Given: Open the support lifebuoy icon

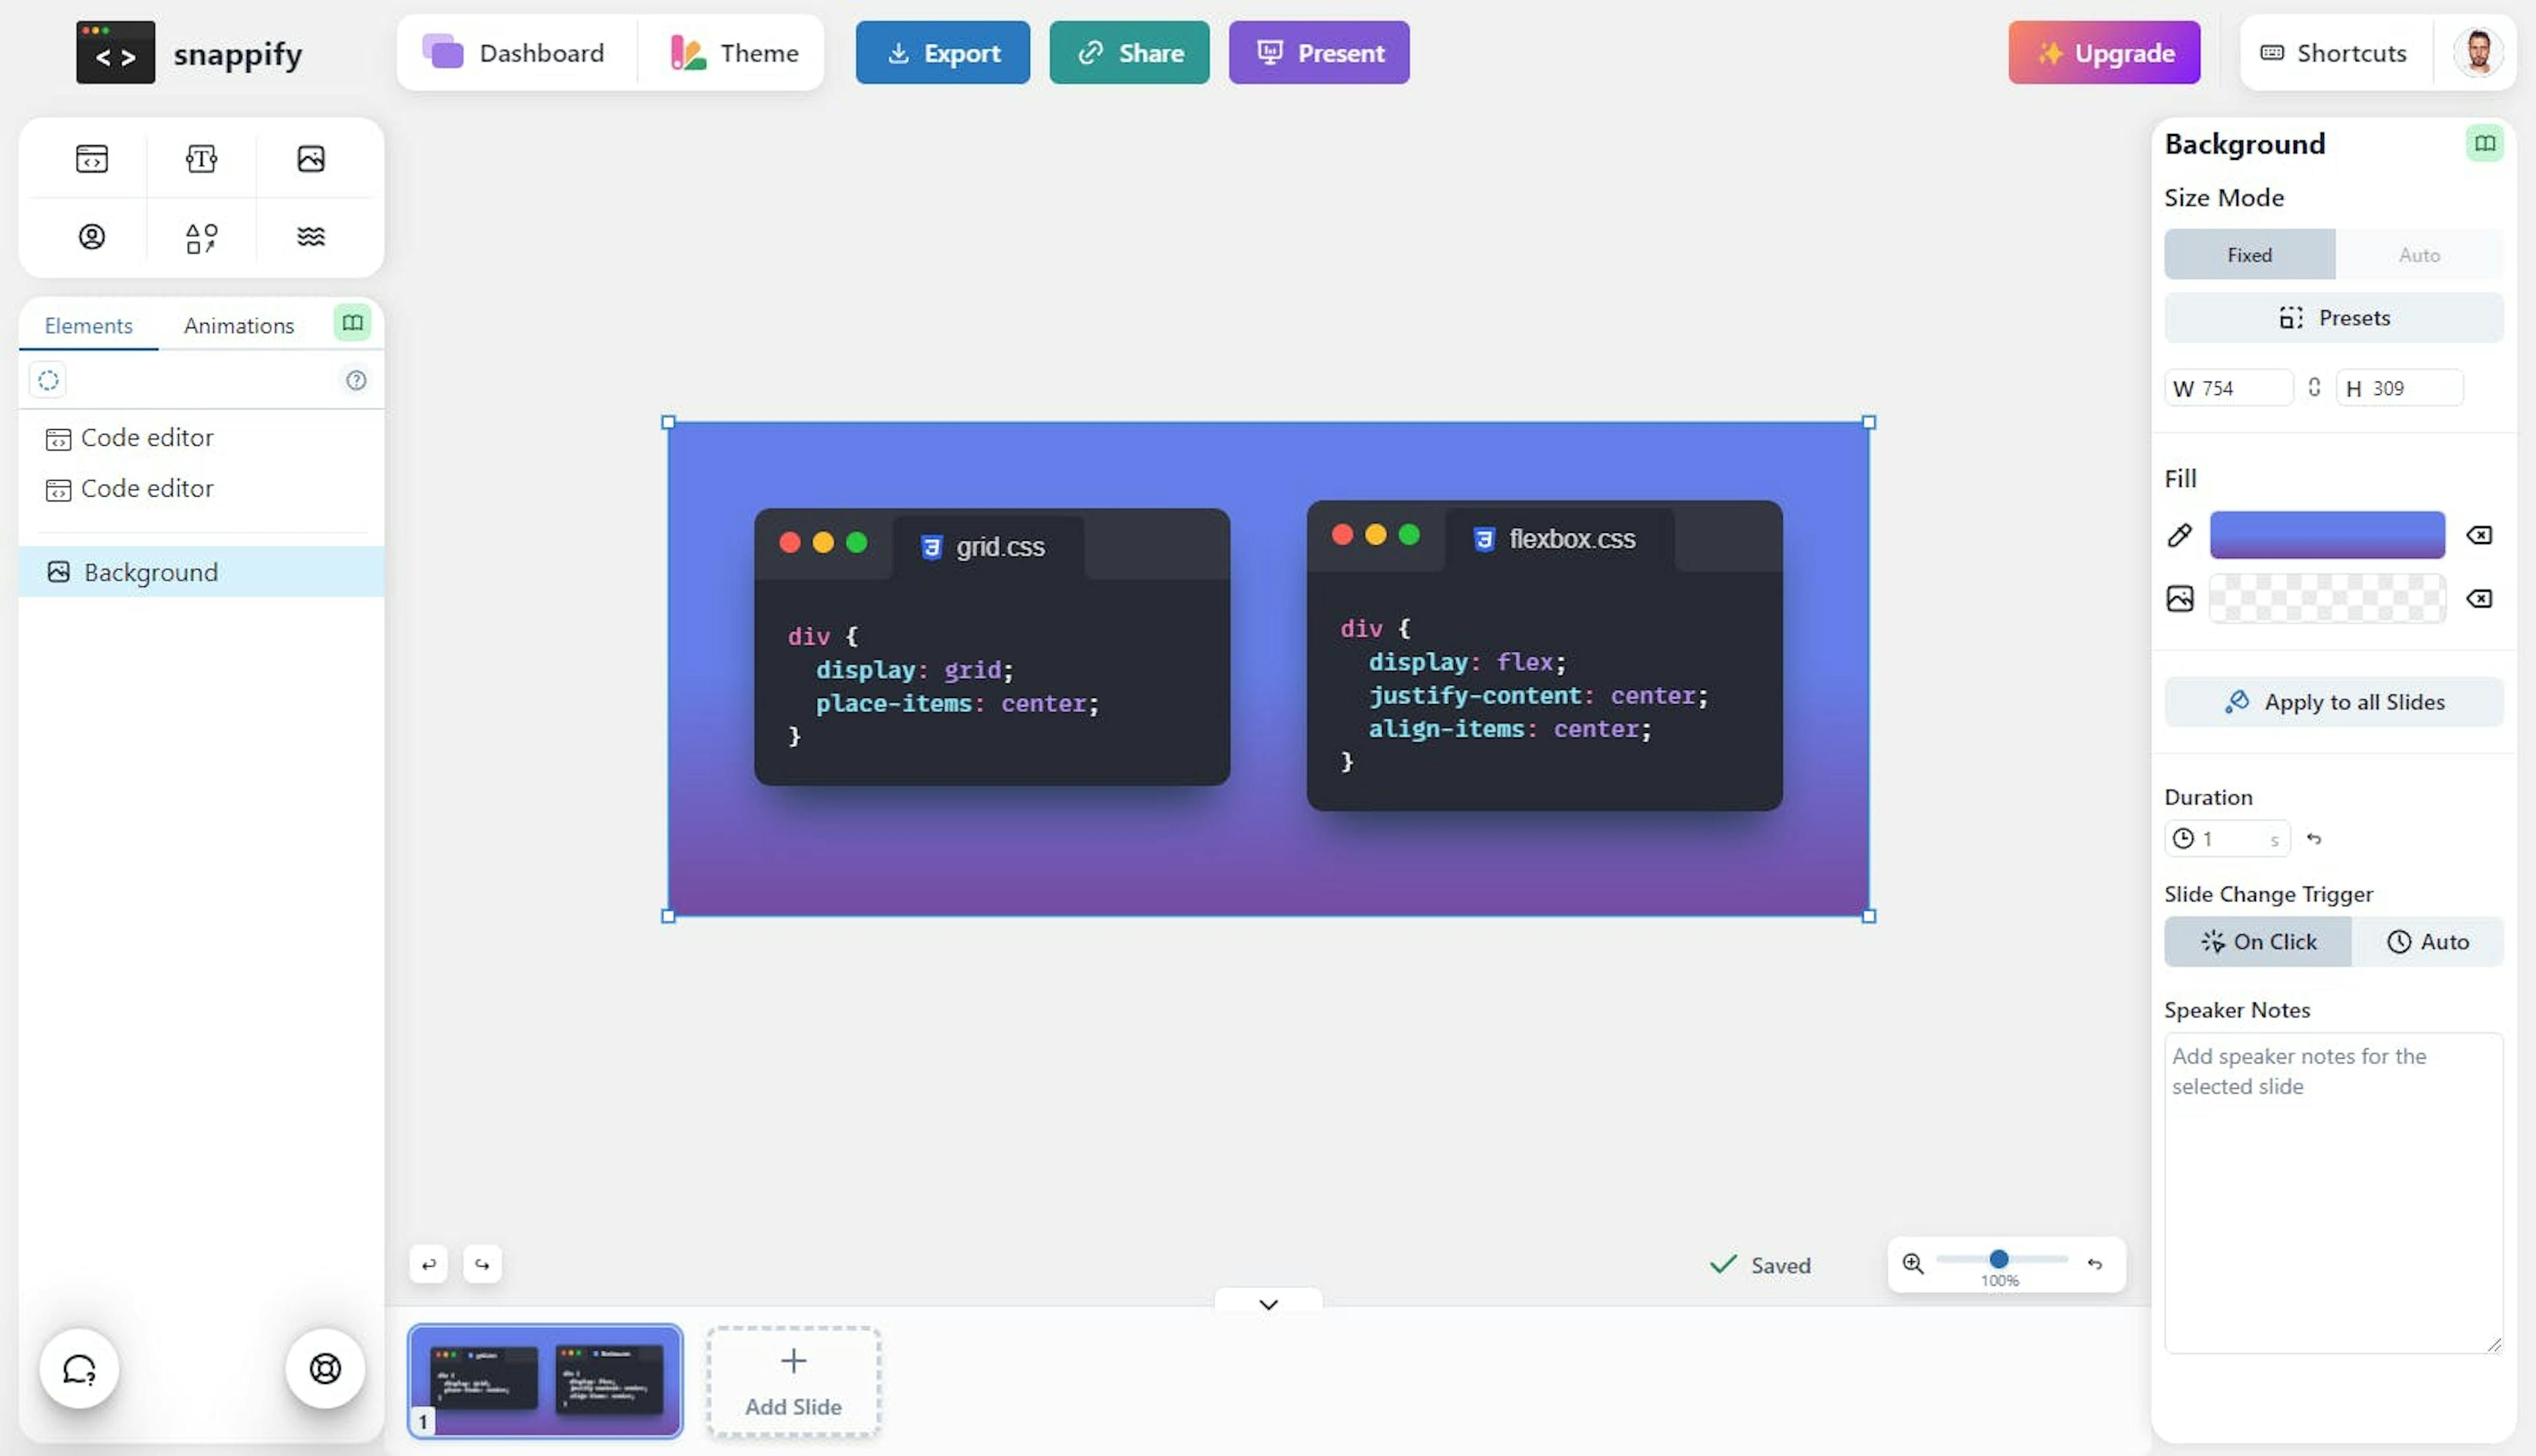Looking at the screenshot, I should click(325, 1368).
